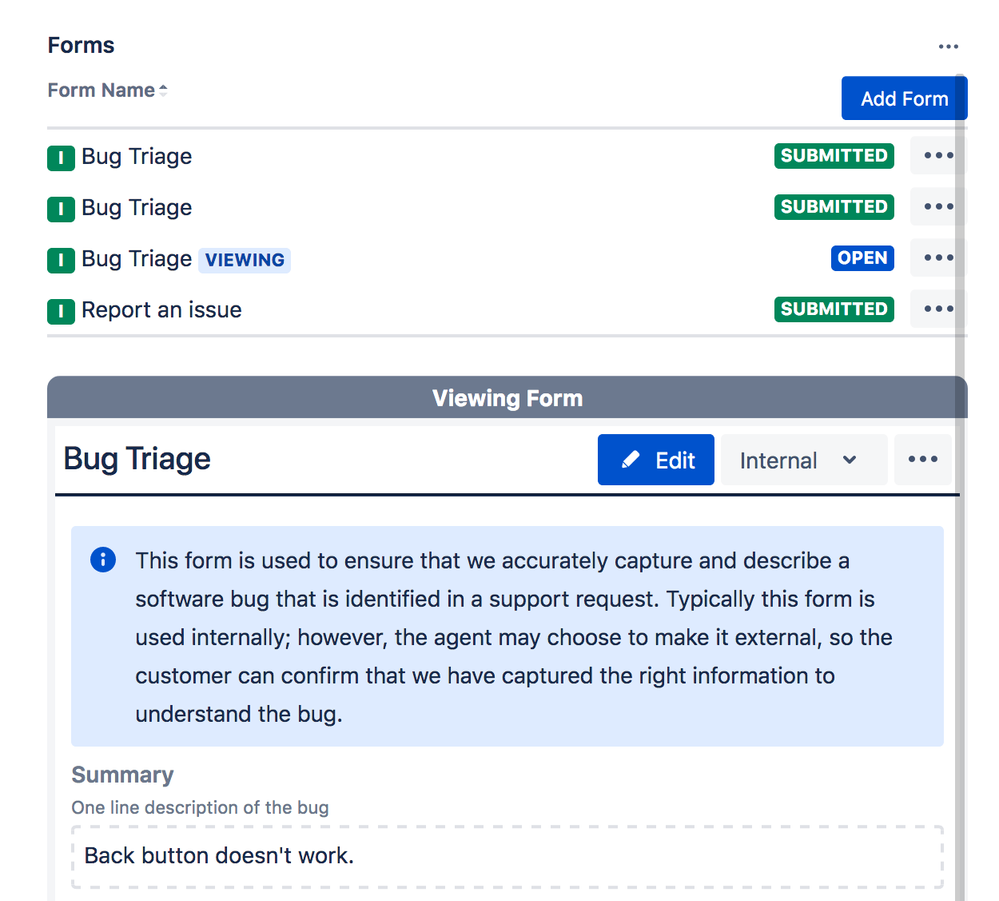Open actions menu for the open Bug Triage form
The width and height of the screenshot is (999, 901).
(x=938, y=257)
